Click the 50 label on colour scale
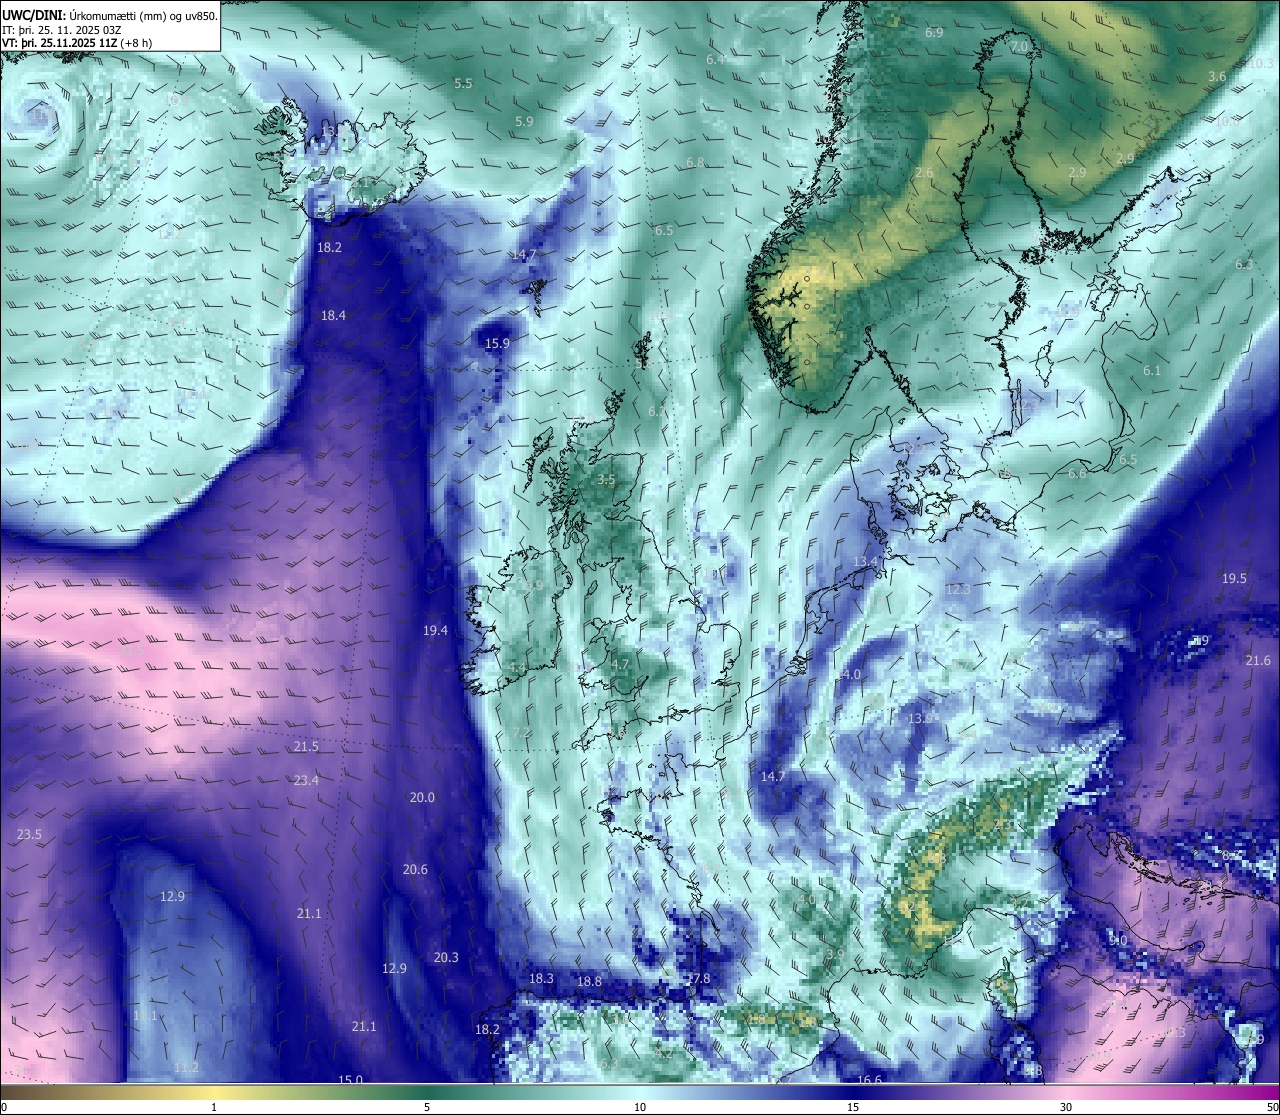The width and height of the screenshot is (1280, 1115). click(x=1271, y=1107)
